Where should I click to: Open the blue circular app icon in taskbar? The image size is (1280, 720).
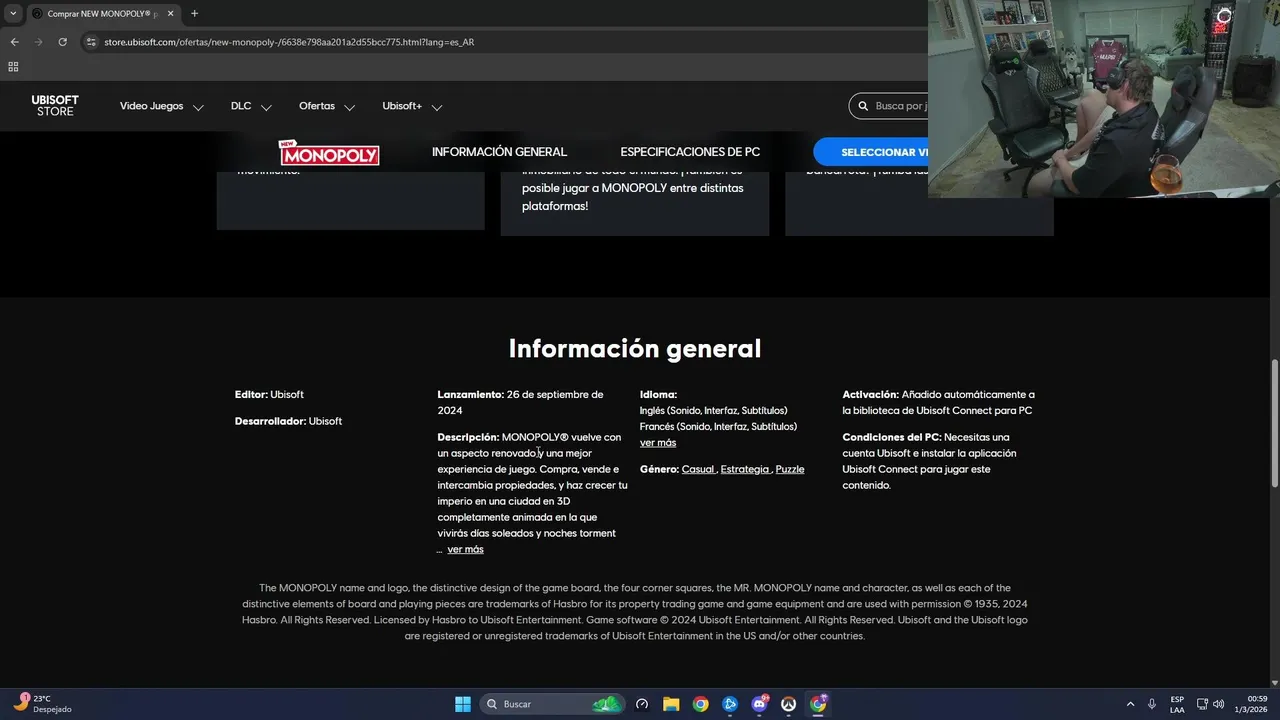[x=730, y=704]
